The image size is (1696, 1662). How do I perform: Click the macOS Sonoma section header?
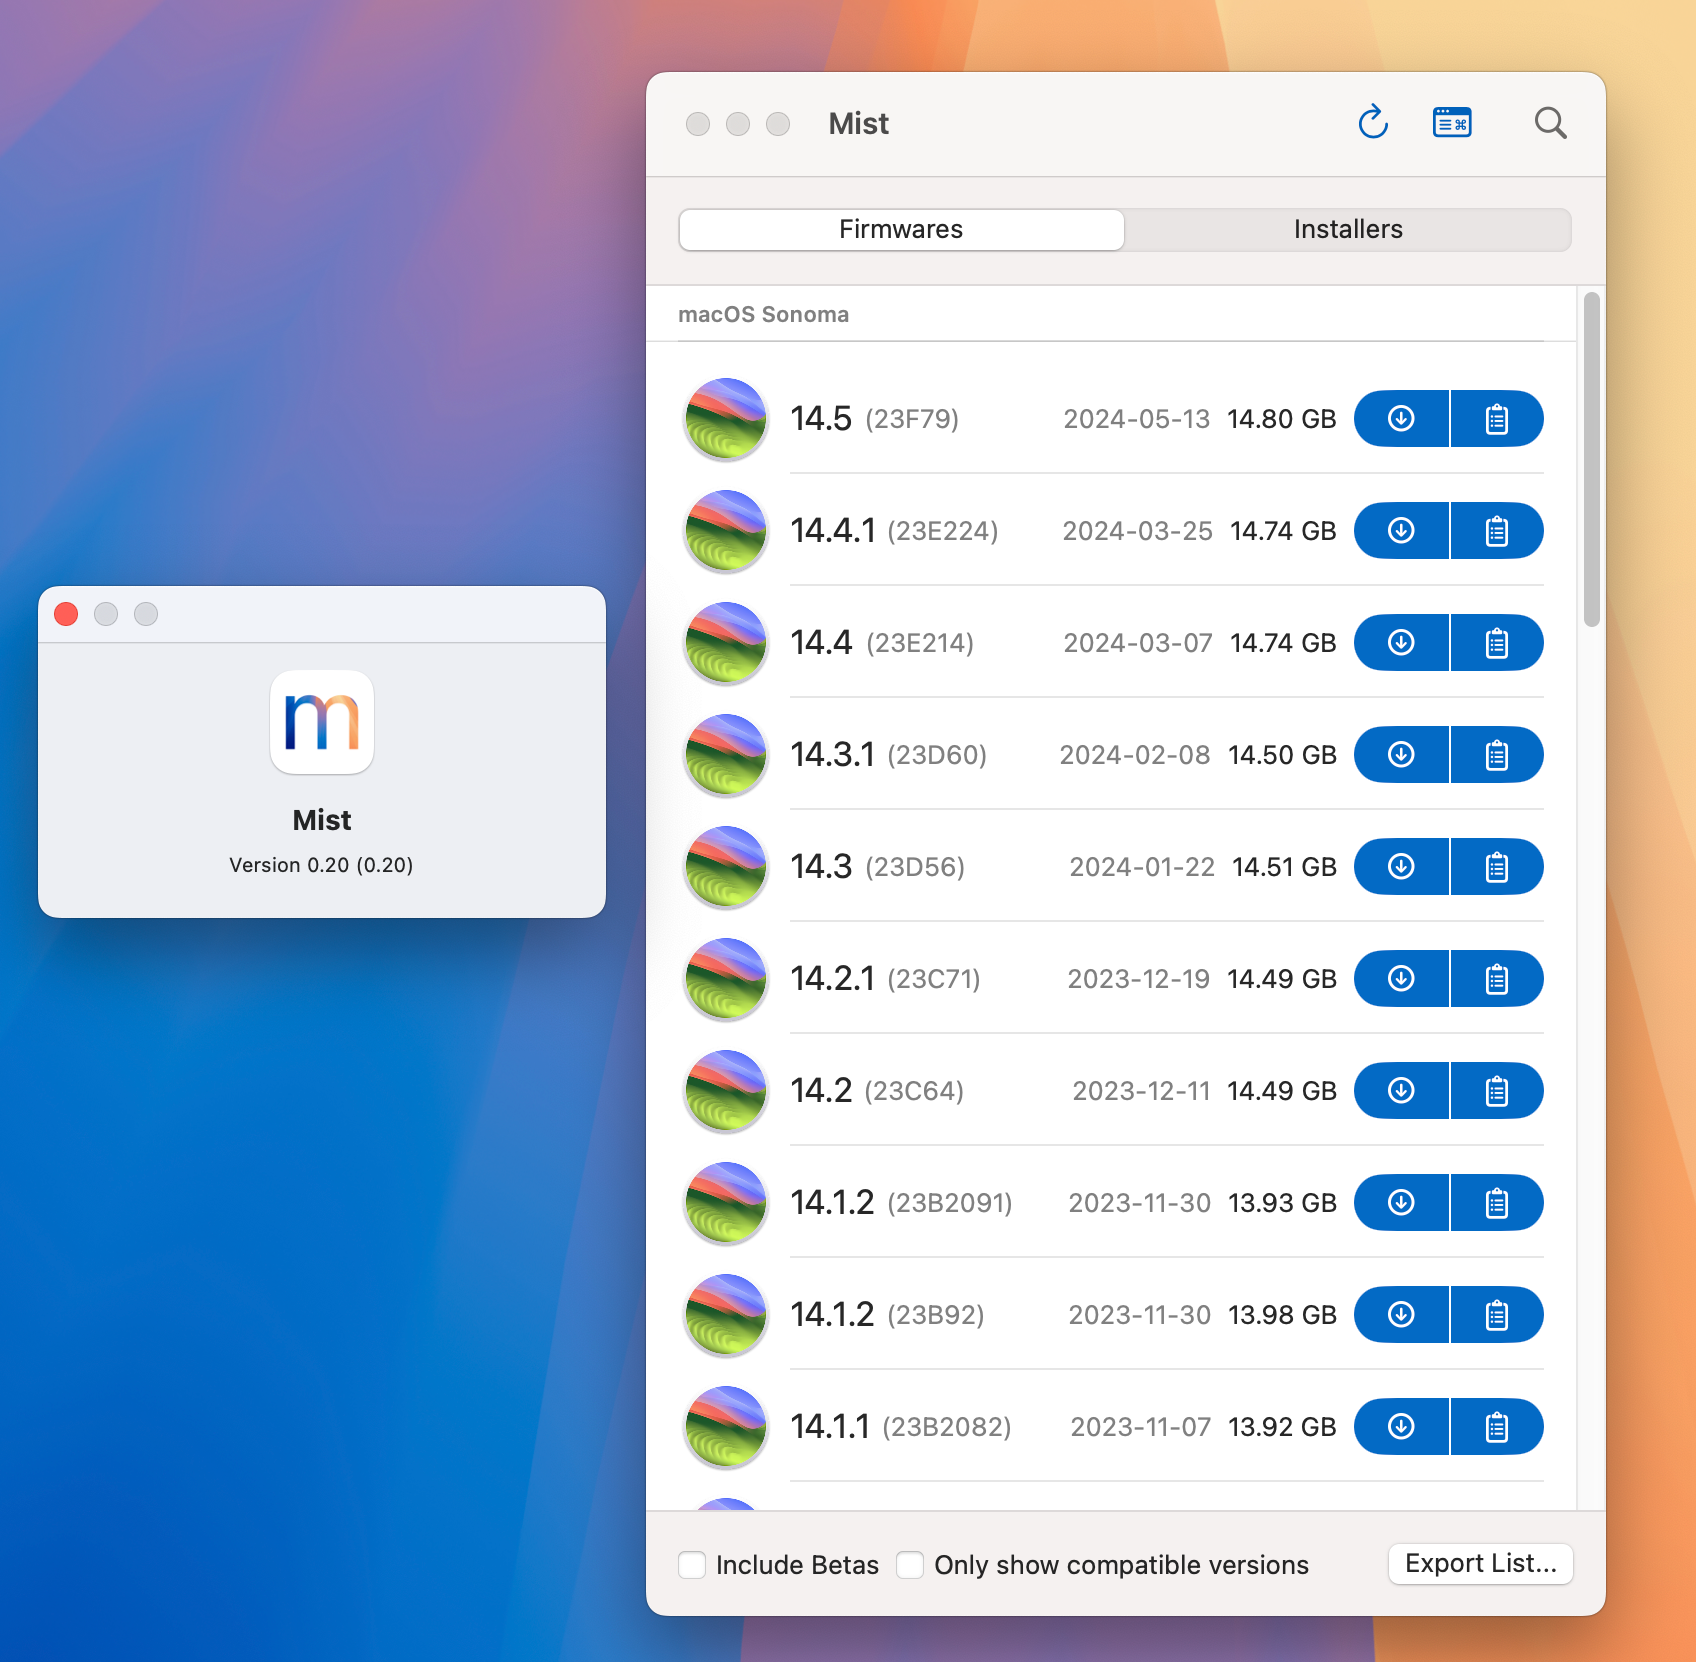(x=764, y=314)
